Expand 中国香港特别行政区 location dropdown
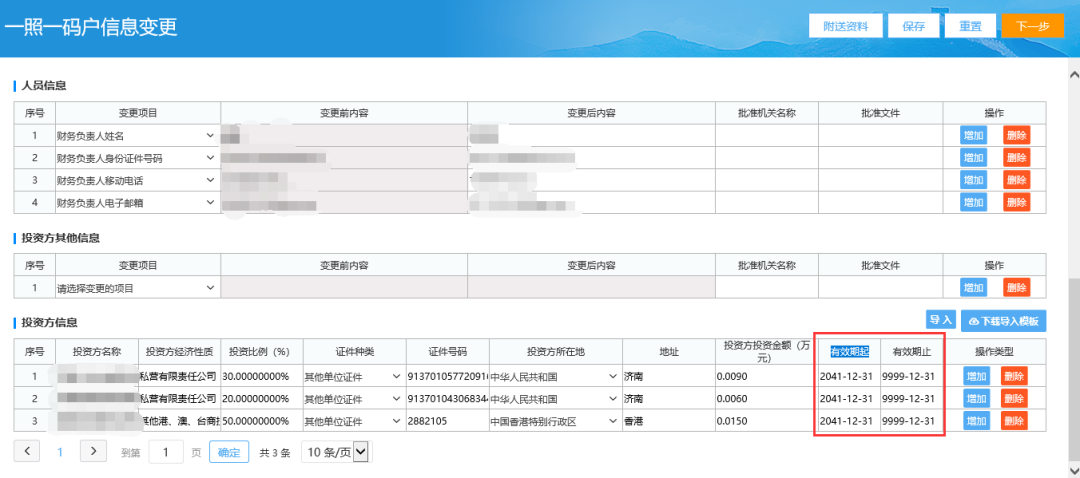The width and height of the screenshot is (1080, 478). [612, 420]
